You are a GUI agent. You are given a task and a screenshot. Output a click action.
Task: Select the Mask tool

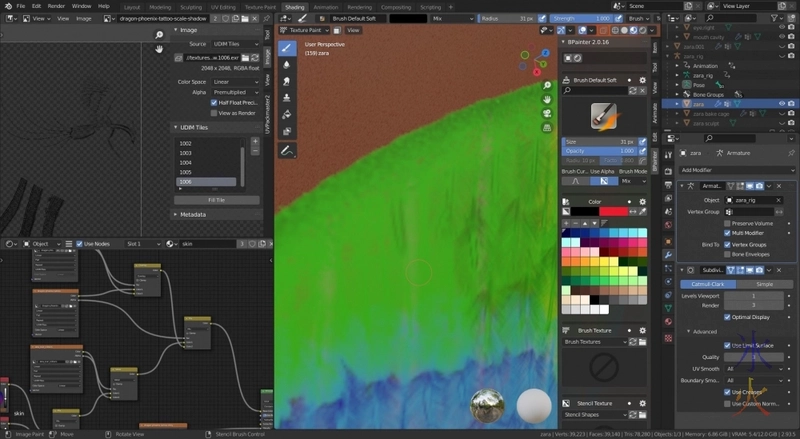[287, 131]
